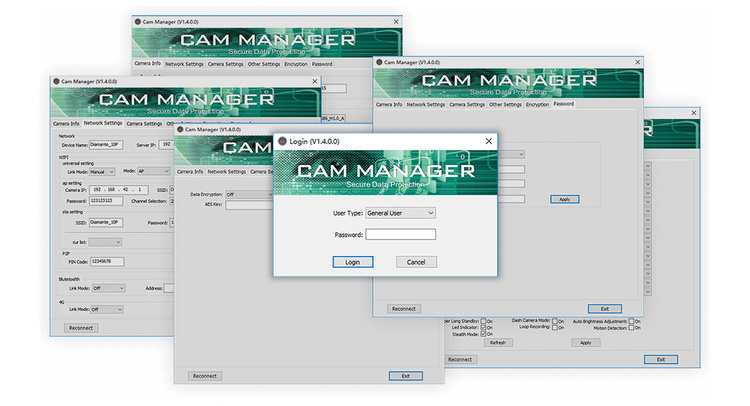Close the Password tab Cam Manager window
750x406 pixels.
pos(636,62)
